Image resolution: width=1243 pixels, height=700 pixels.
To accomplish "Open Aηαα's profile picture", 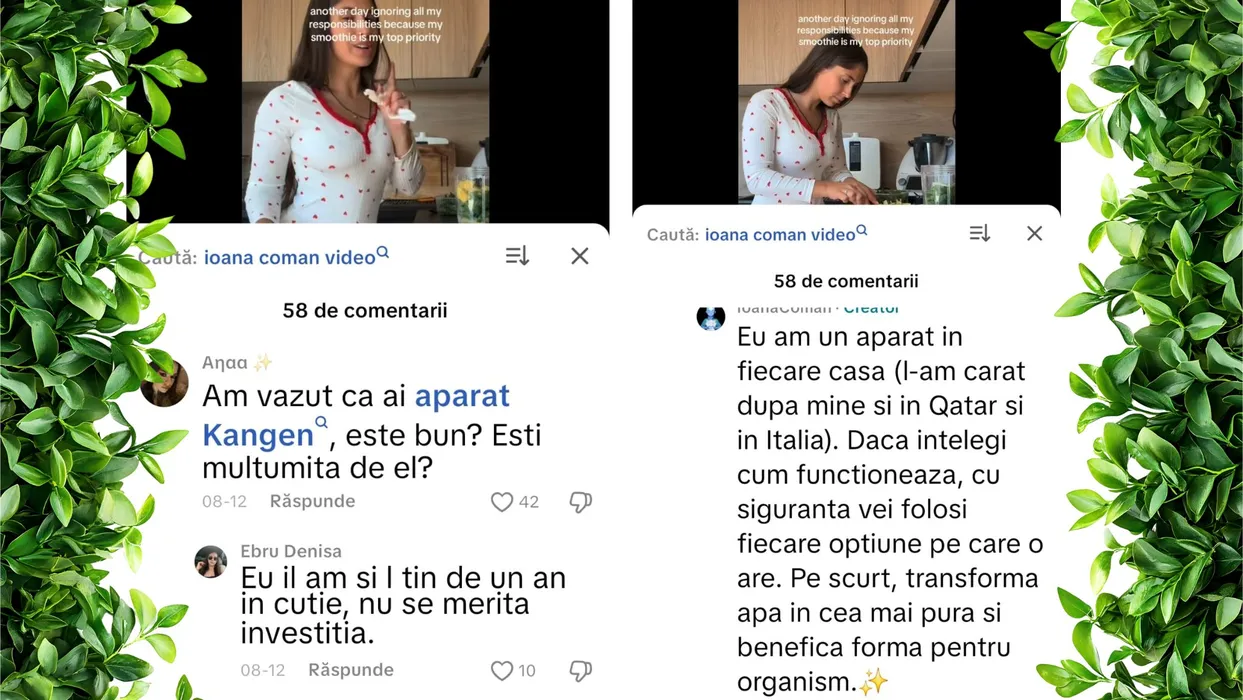I will pos(165,382).
